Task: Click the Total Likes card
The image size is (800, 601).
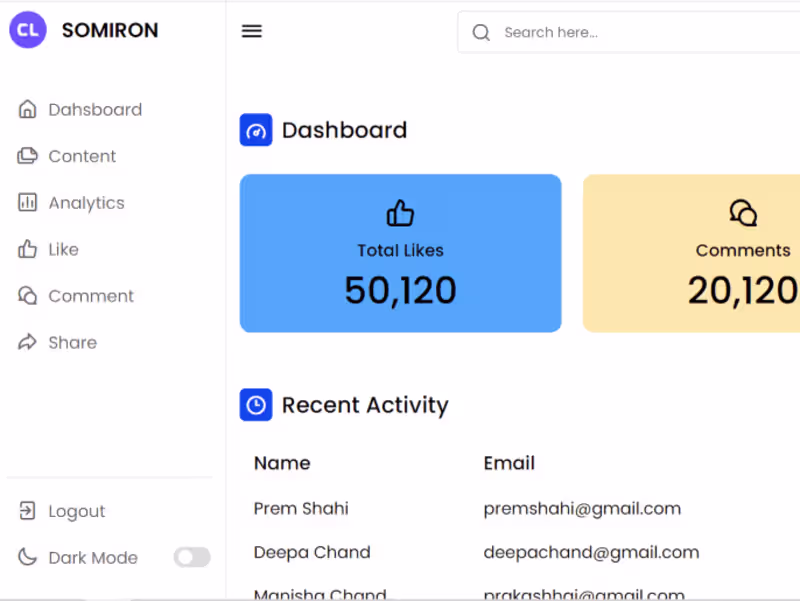Action: click(x=401, y=254)
